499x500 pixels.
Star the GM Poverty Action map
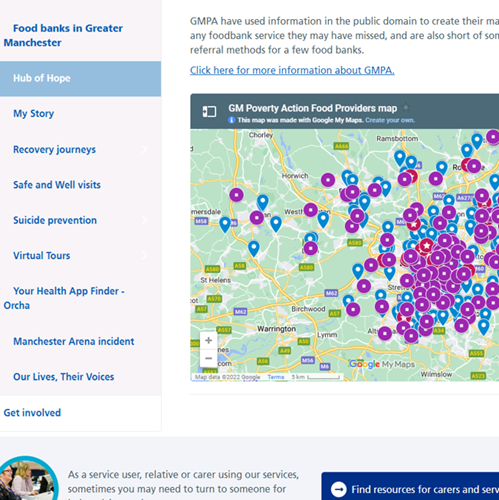coord(406,108)
